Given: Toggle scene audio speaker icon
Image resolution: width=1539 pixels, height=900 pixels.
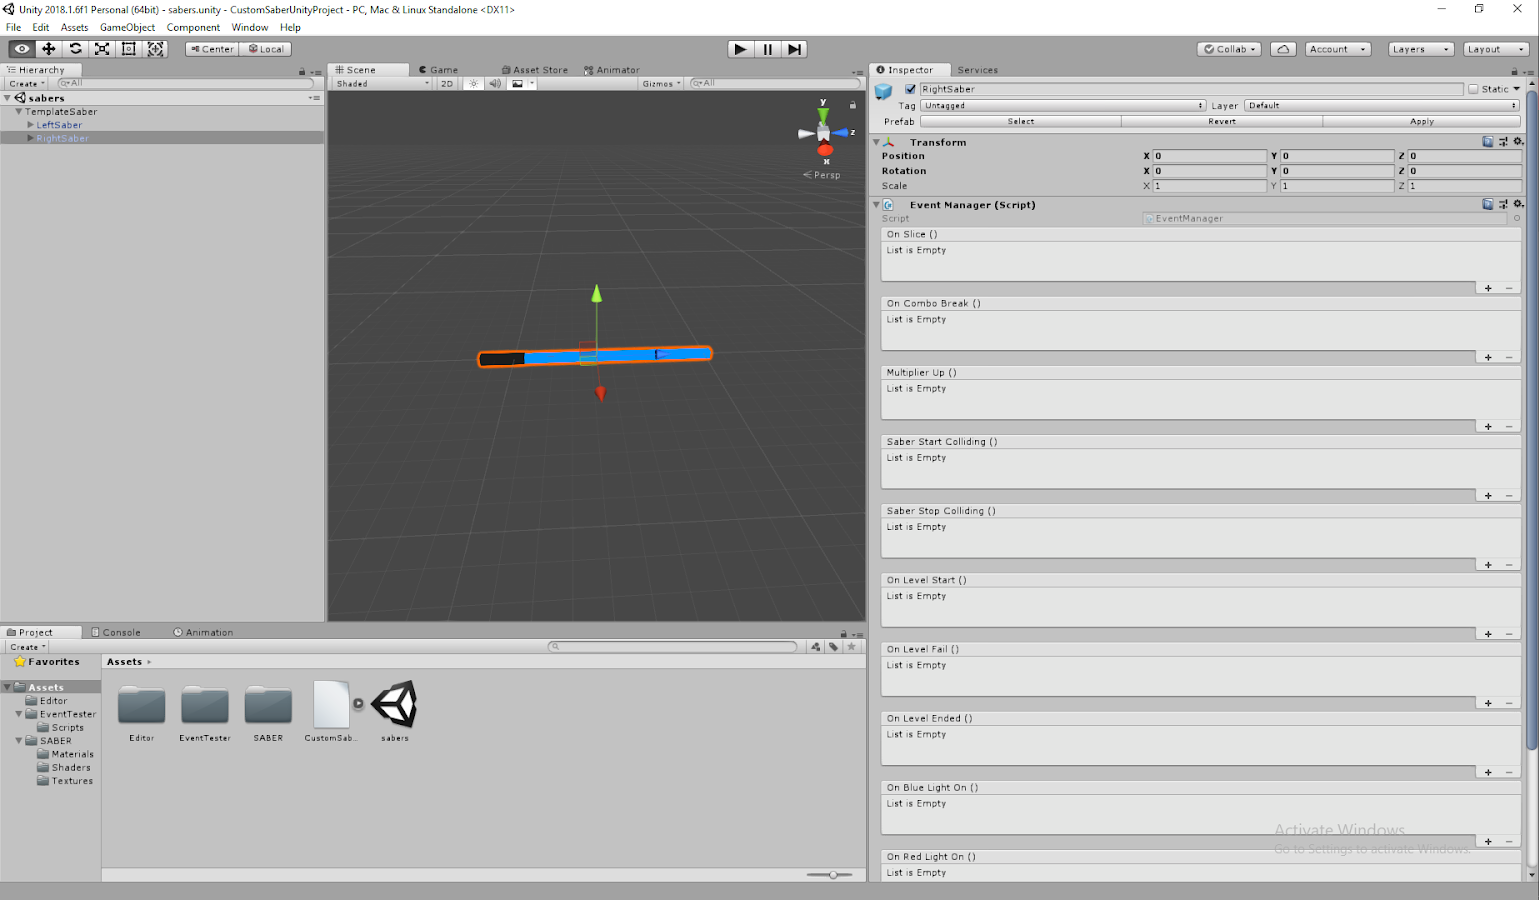Looking at the screenshot, I should (x=495, y=84).
